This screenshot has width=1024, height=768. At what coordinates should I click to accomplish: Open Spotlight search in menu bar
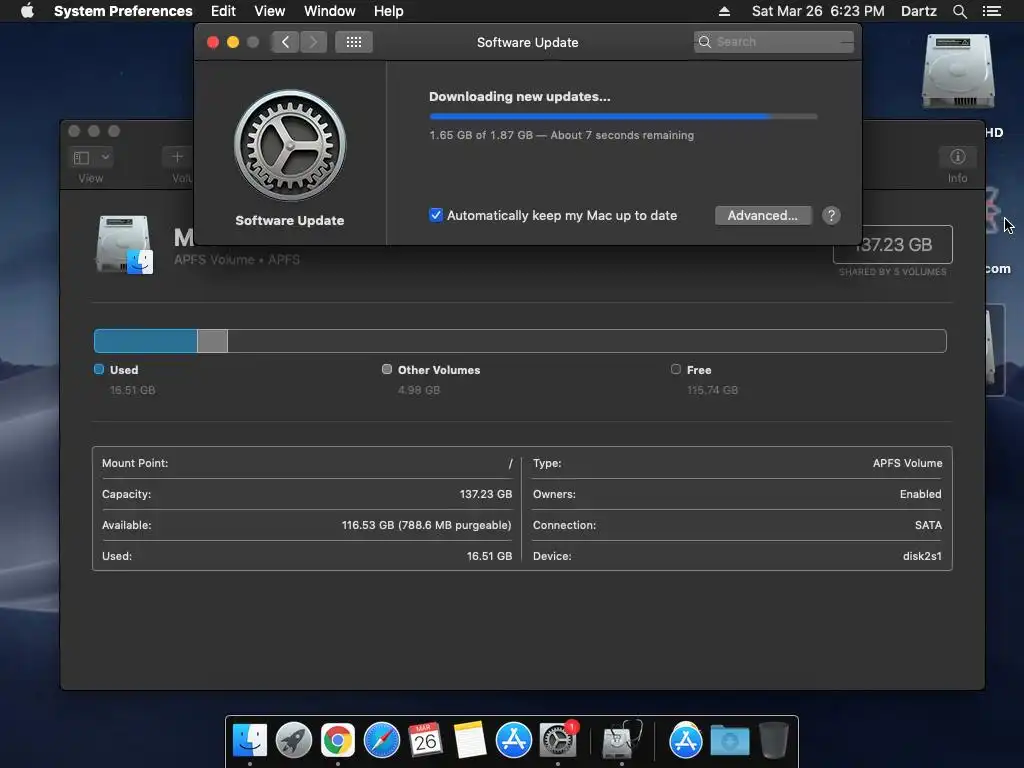coord(959,11)
